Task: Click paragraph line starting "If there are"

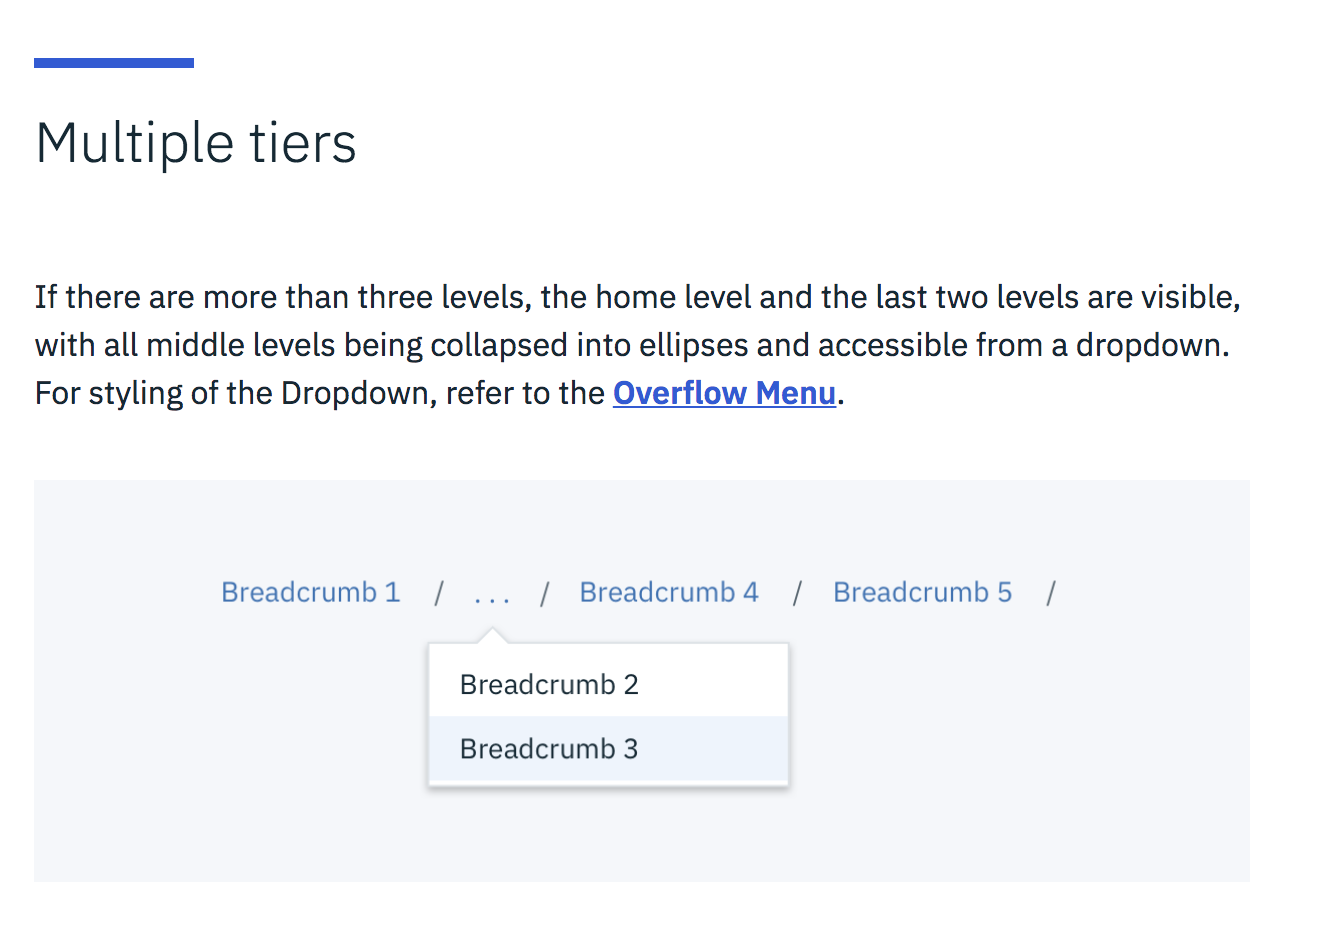Action: (x=637, y=297)
